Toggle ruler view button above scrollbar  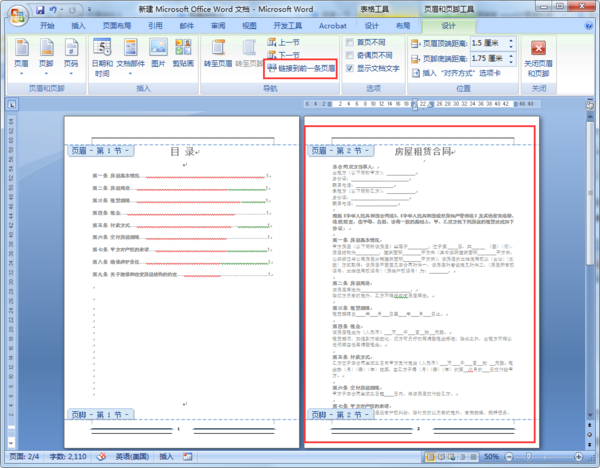click(590, 105)
